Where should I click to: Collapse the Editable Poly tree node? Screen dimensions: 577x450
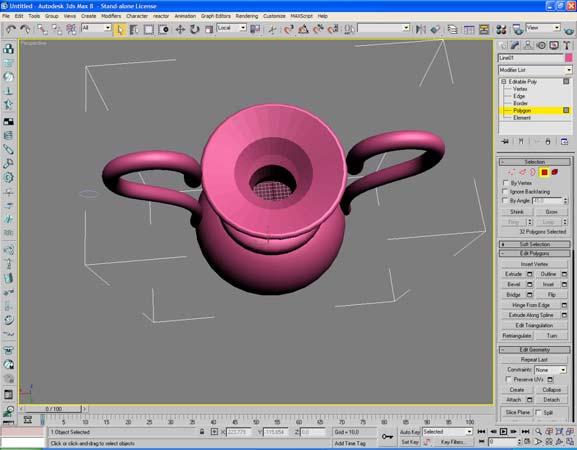tap(504, 82)
